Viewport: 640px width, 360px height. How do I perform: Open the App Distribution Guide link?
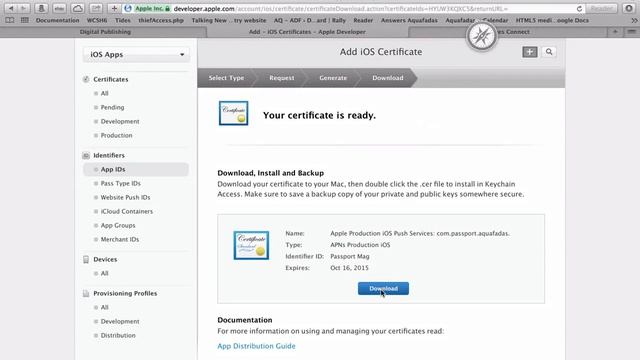pos(256,346)
